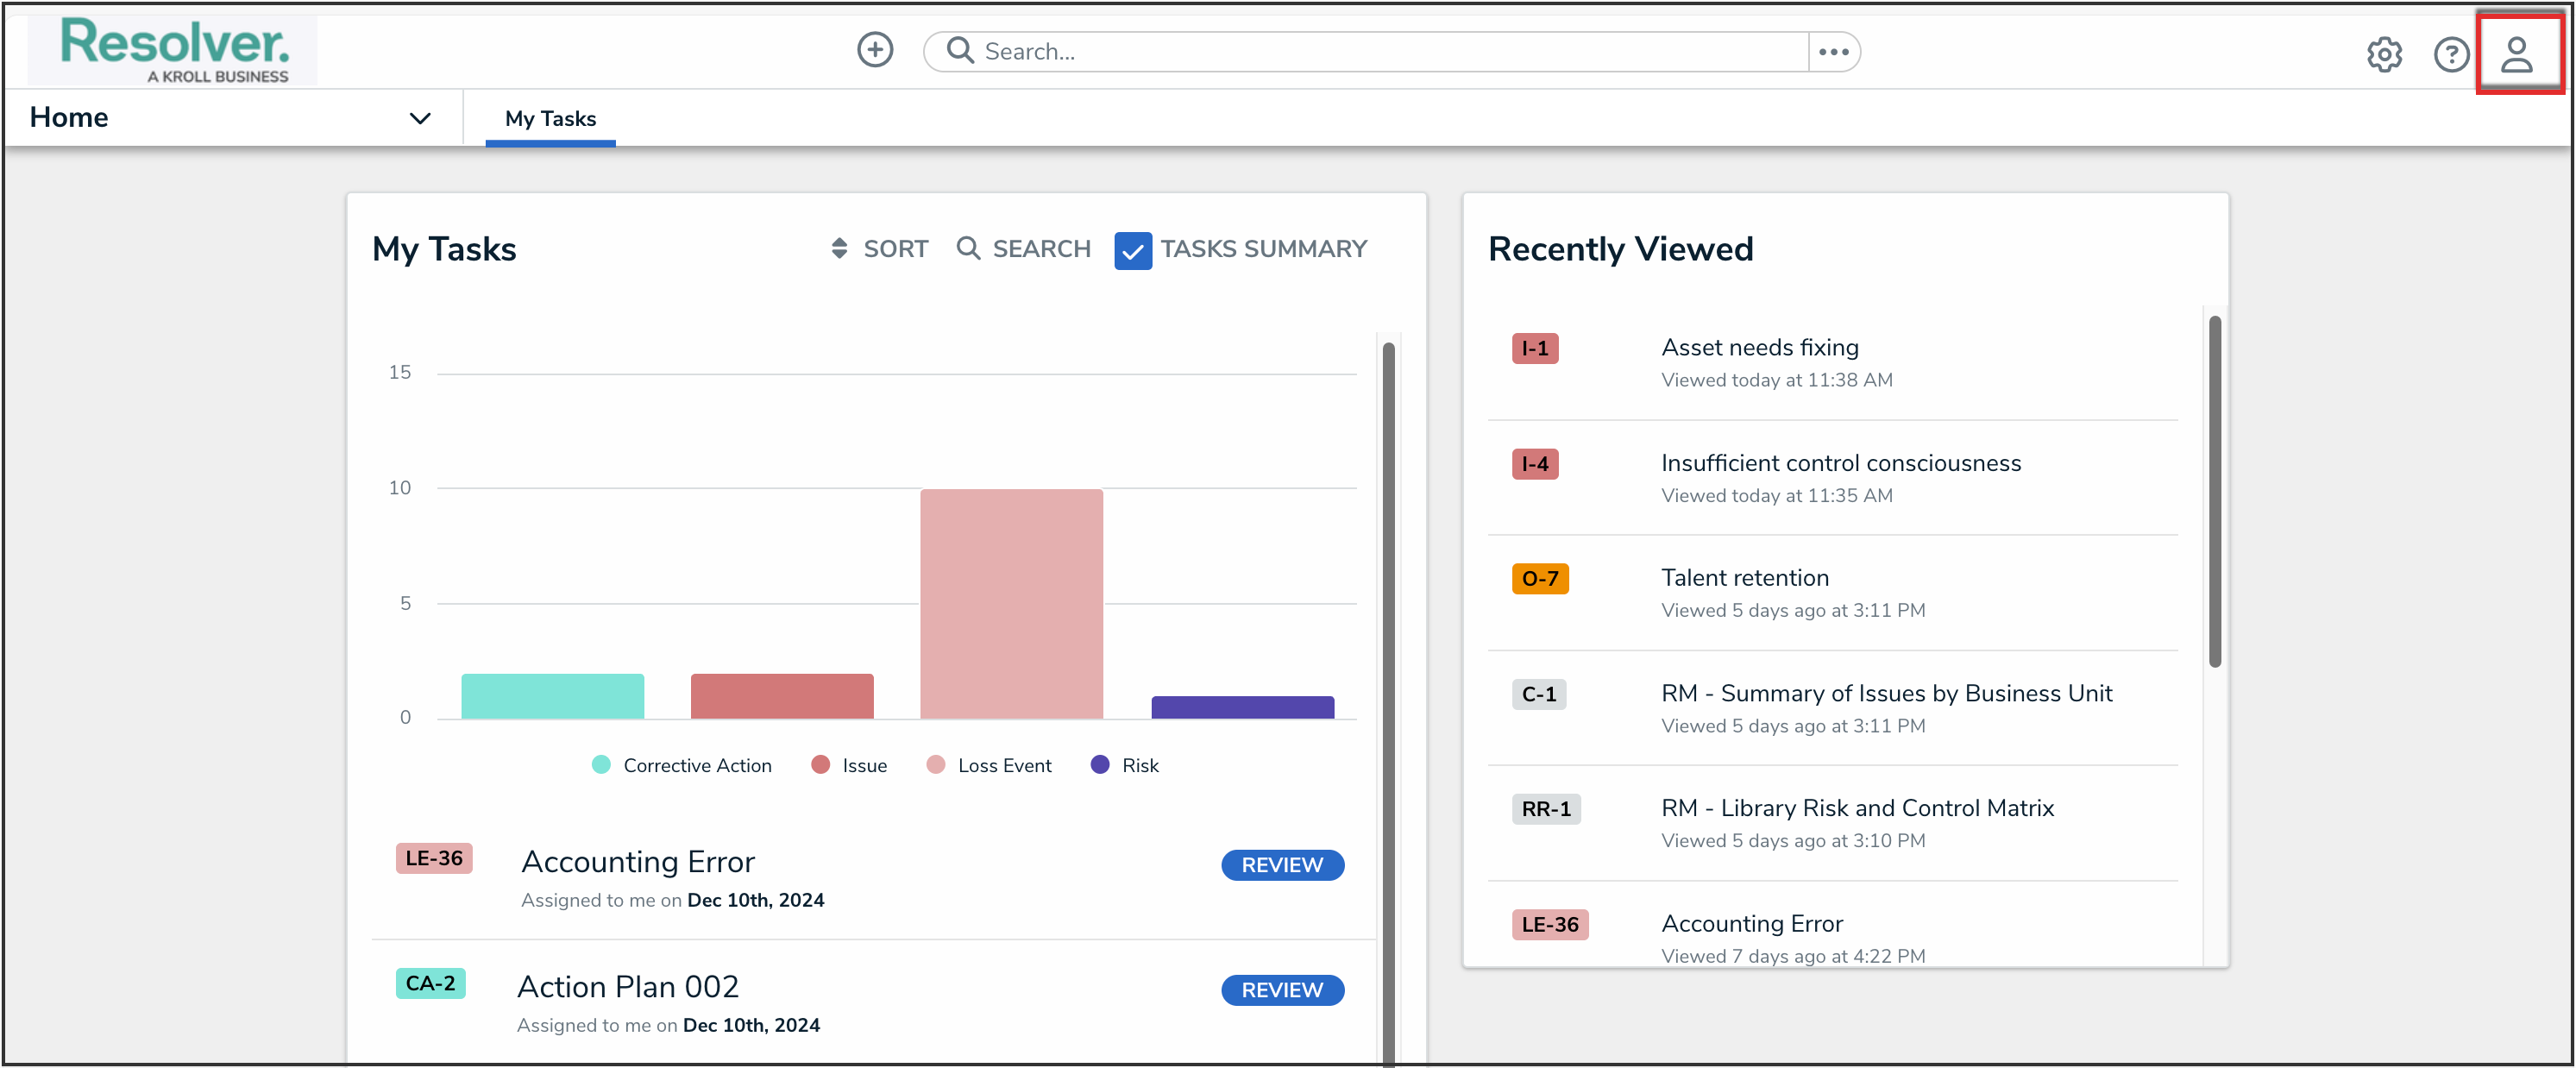Viewport: 2576px width, 1068px height.
Task: Click REVIEW button for Accounting Error
Action: pos(1281,865)
